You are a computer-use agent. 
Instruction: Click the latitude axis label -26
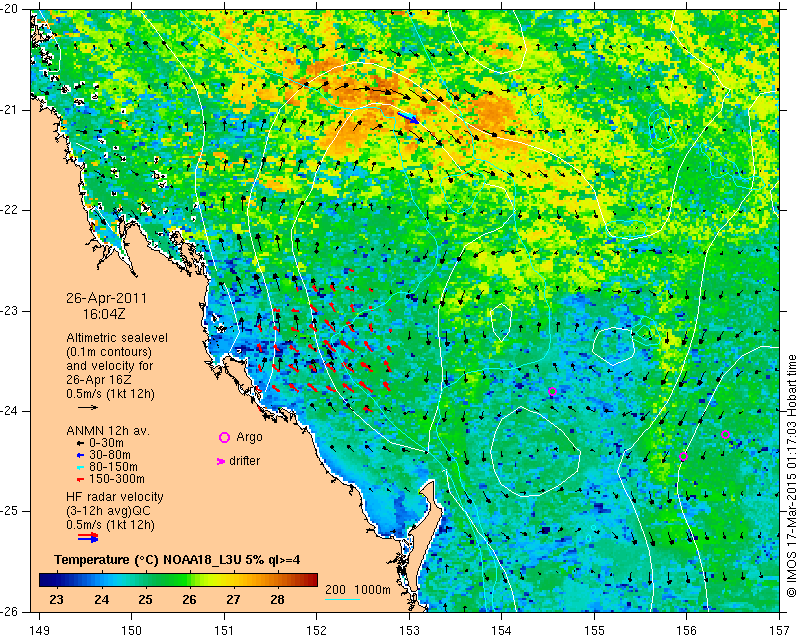[x=11, y=612]
